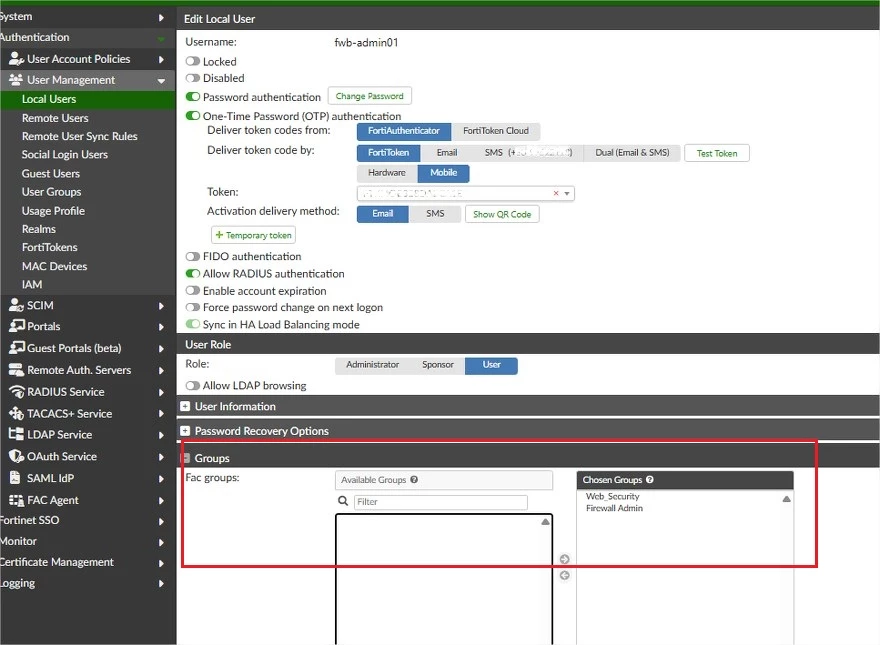Select the Sponsor role
This screenshot has height=645, width=880.
(438, 365)
